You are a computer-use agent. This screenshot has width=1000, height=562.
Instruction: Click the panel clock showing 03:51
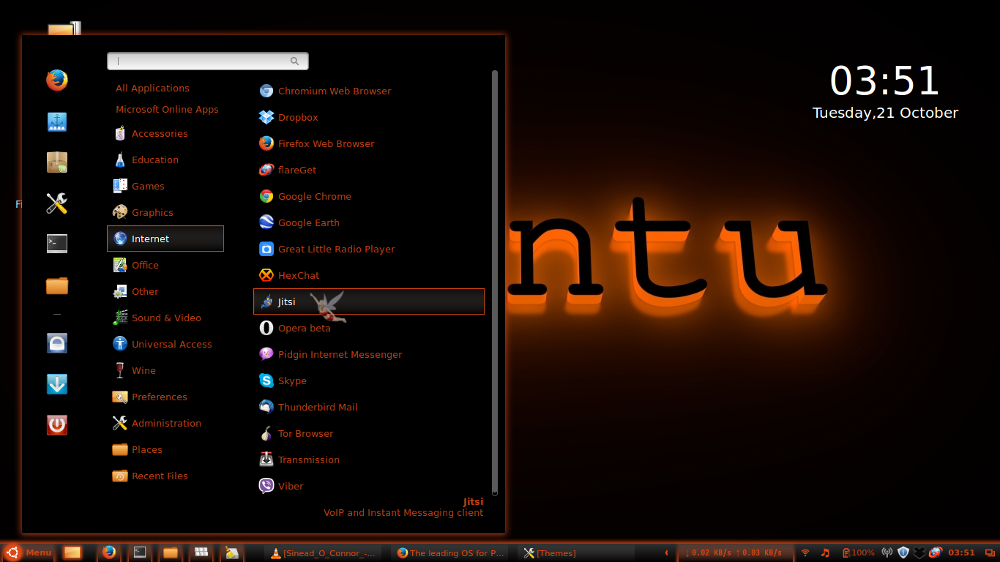[961, 553]
